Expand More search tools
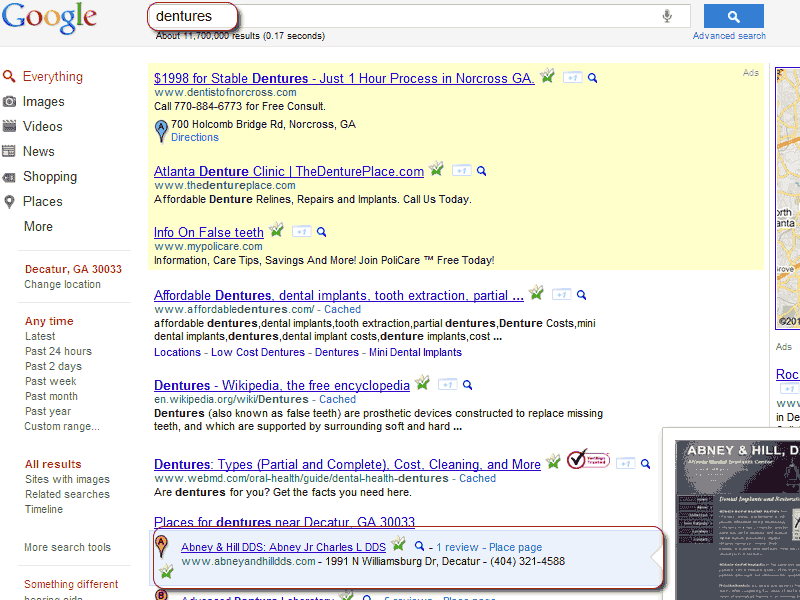 tap(67, 547)
